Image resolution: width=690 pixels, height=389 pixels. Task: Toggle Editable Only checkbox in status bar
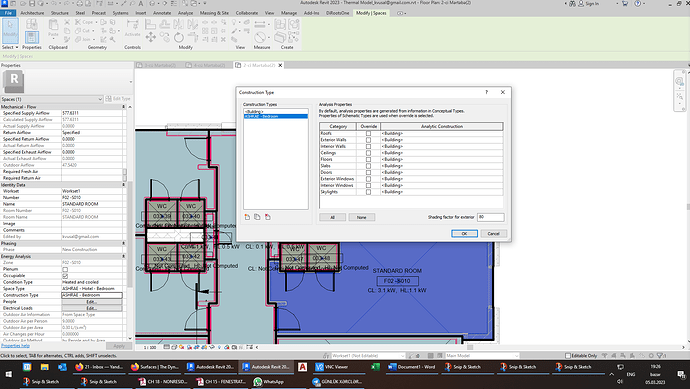pyautogui.click(x=568, y=356)
